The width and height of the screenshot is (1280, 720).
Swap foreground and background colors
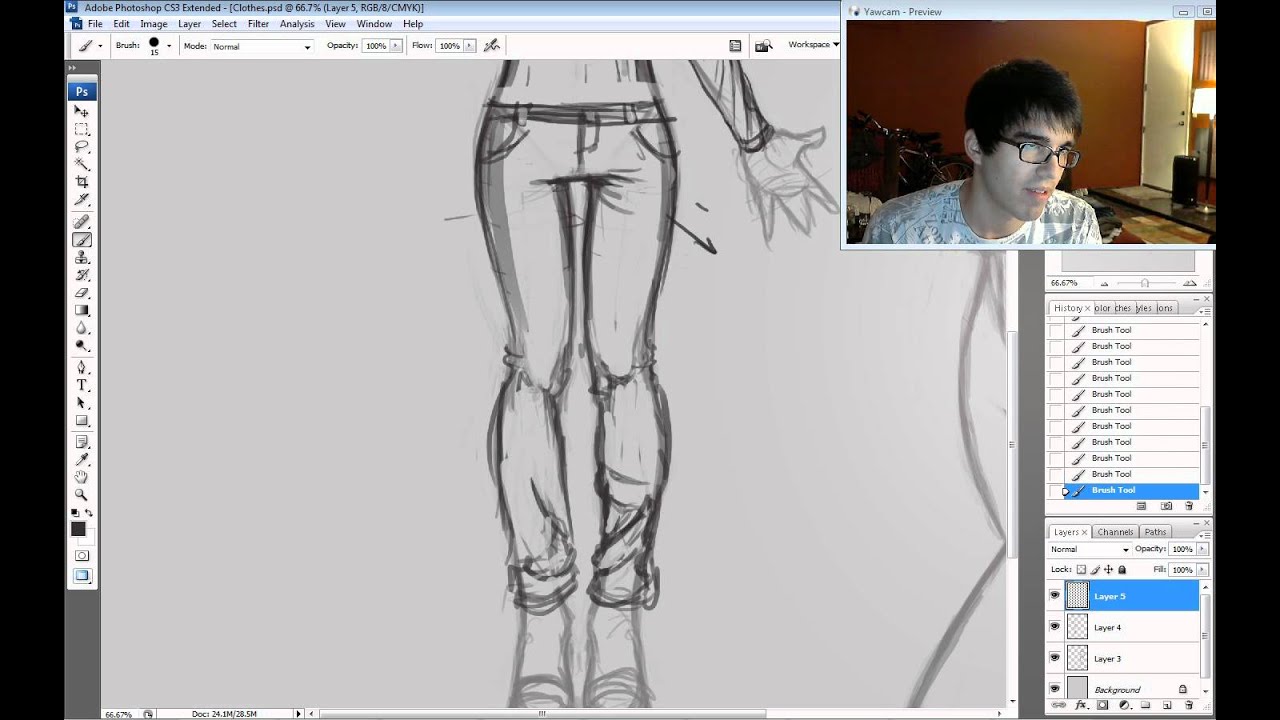pos(88,513)
